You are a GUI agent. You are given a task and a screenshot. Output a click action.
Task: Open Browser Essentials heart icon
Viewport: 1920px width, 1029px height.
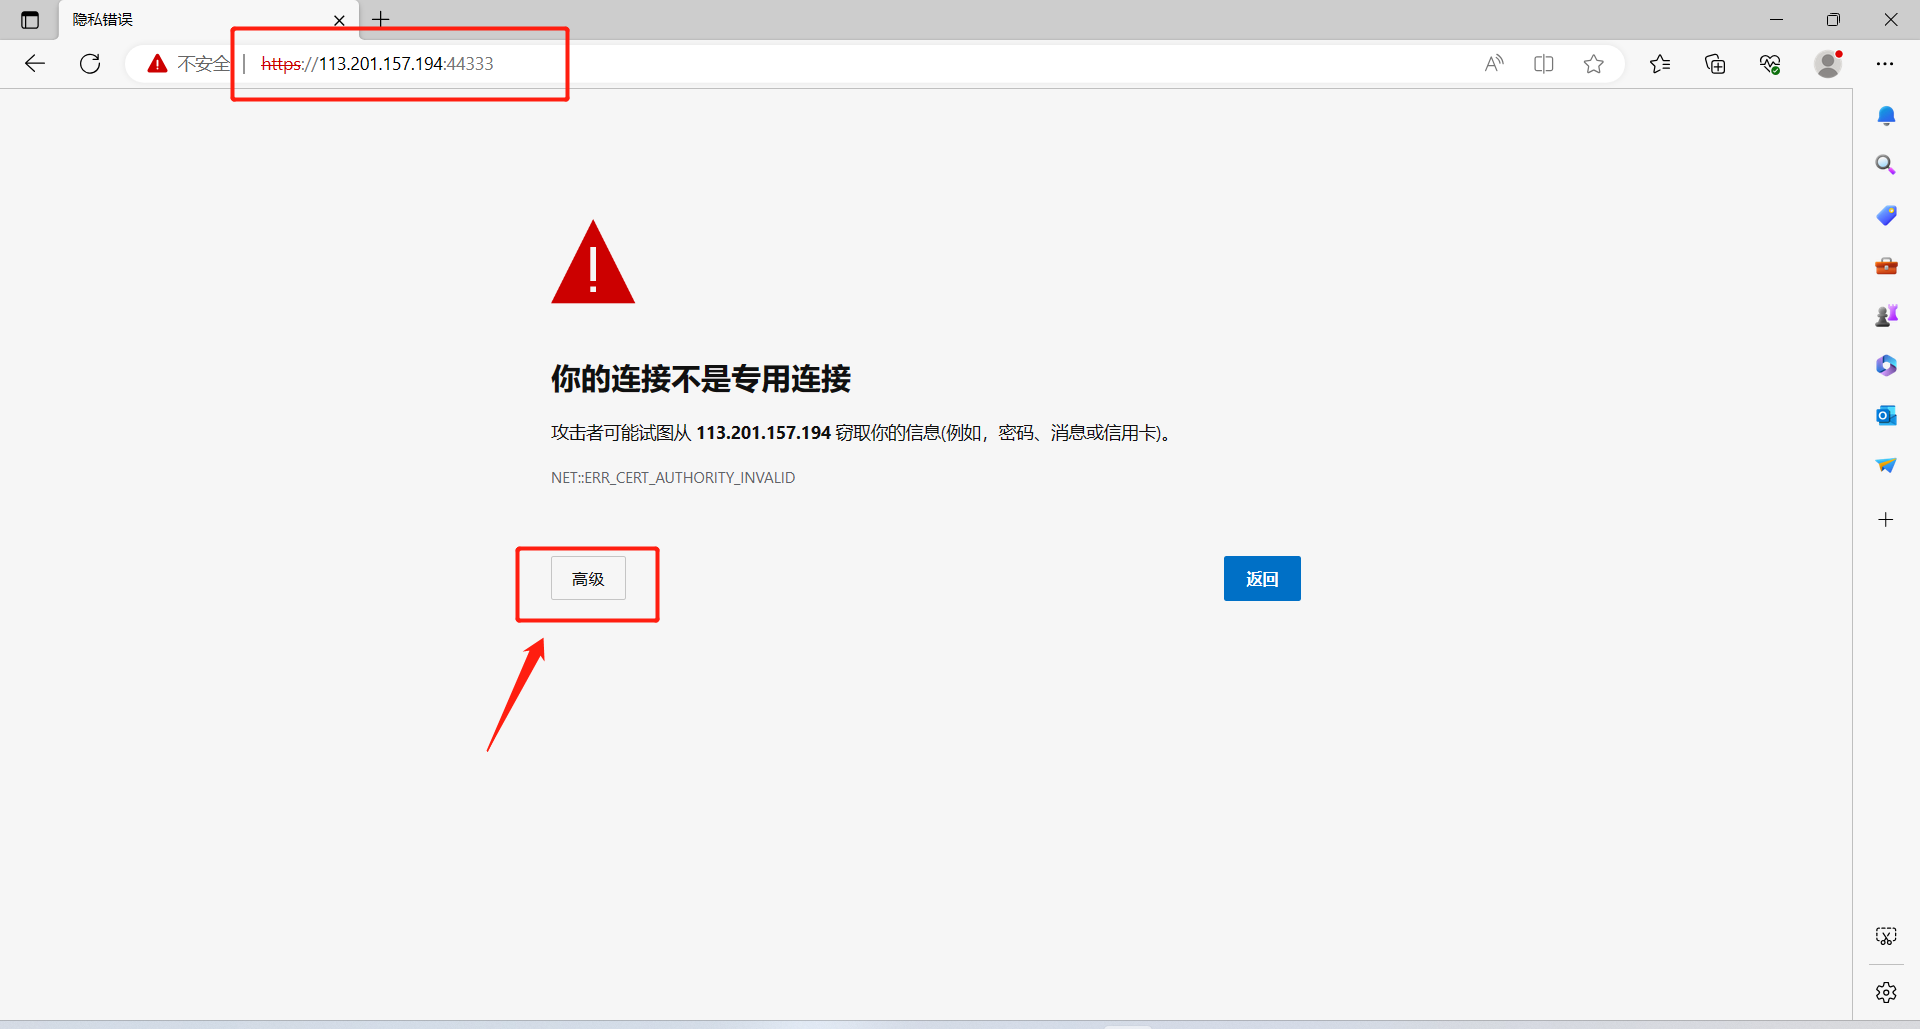1770,64
